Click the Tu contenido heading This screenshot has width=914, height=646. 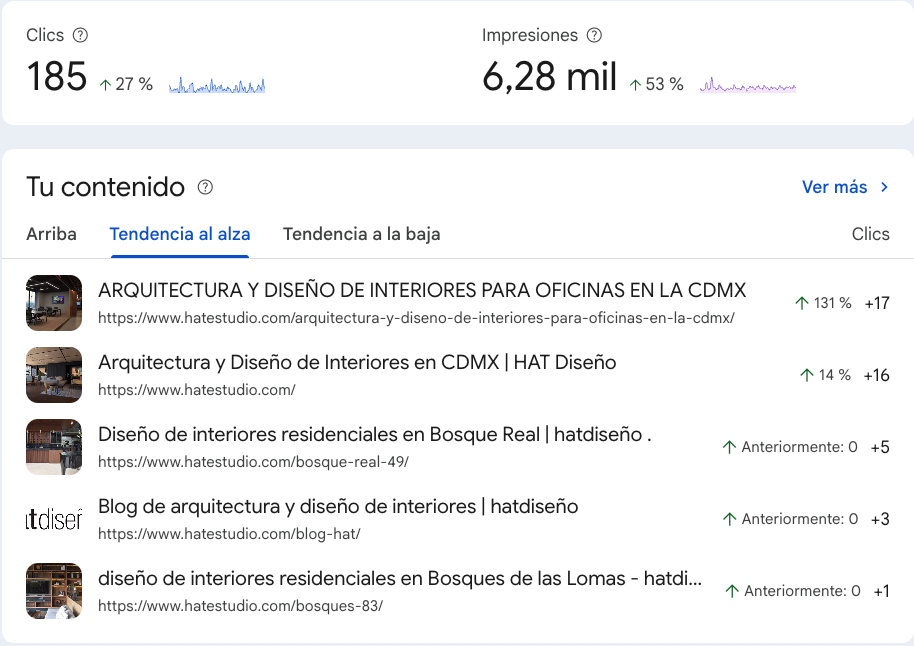tap(106, 187)
